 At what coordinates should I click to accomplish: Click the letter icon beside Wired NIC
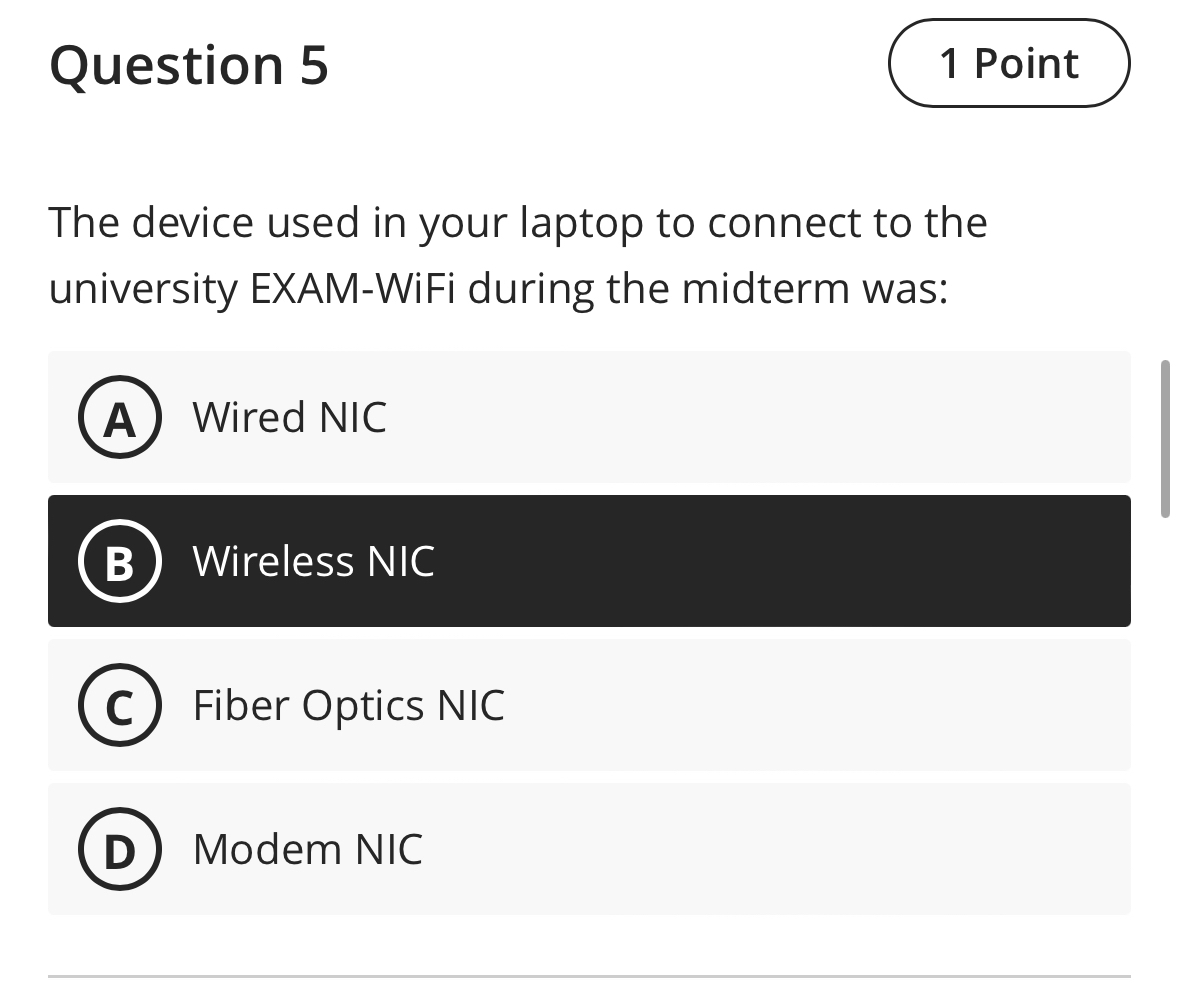tap(119, 417)
